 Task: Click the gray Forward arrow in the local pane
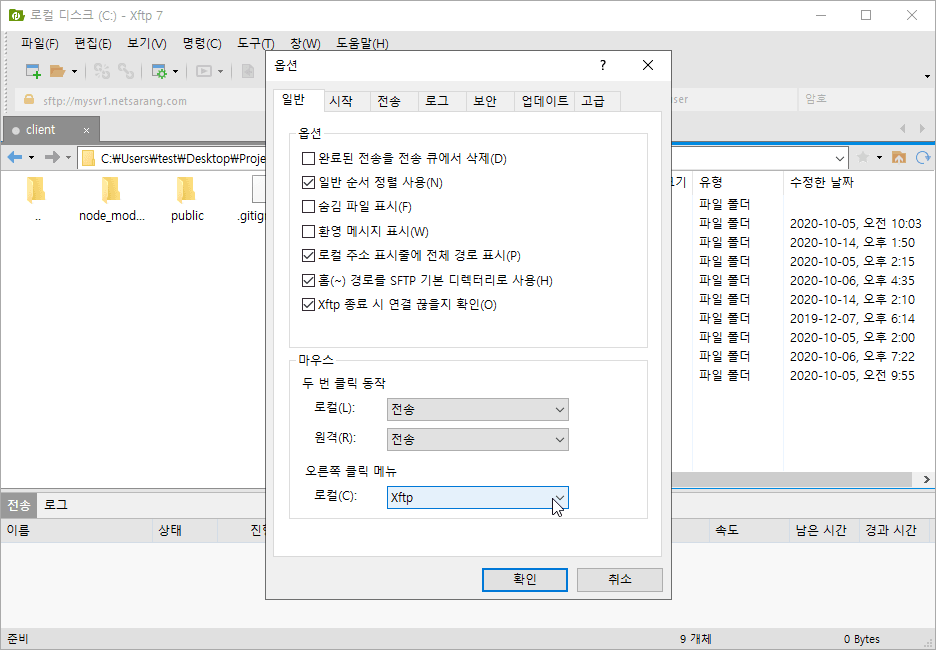point(53,157)
